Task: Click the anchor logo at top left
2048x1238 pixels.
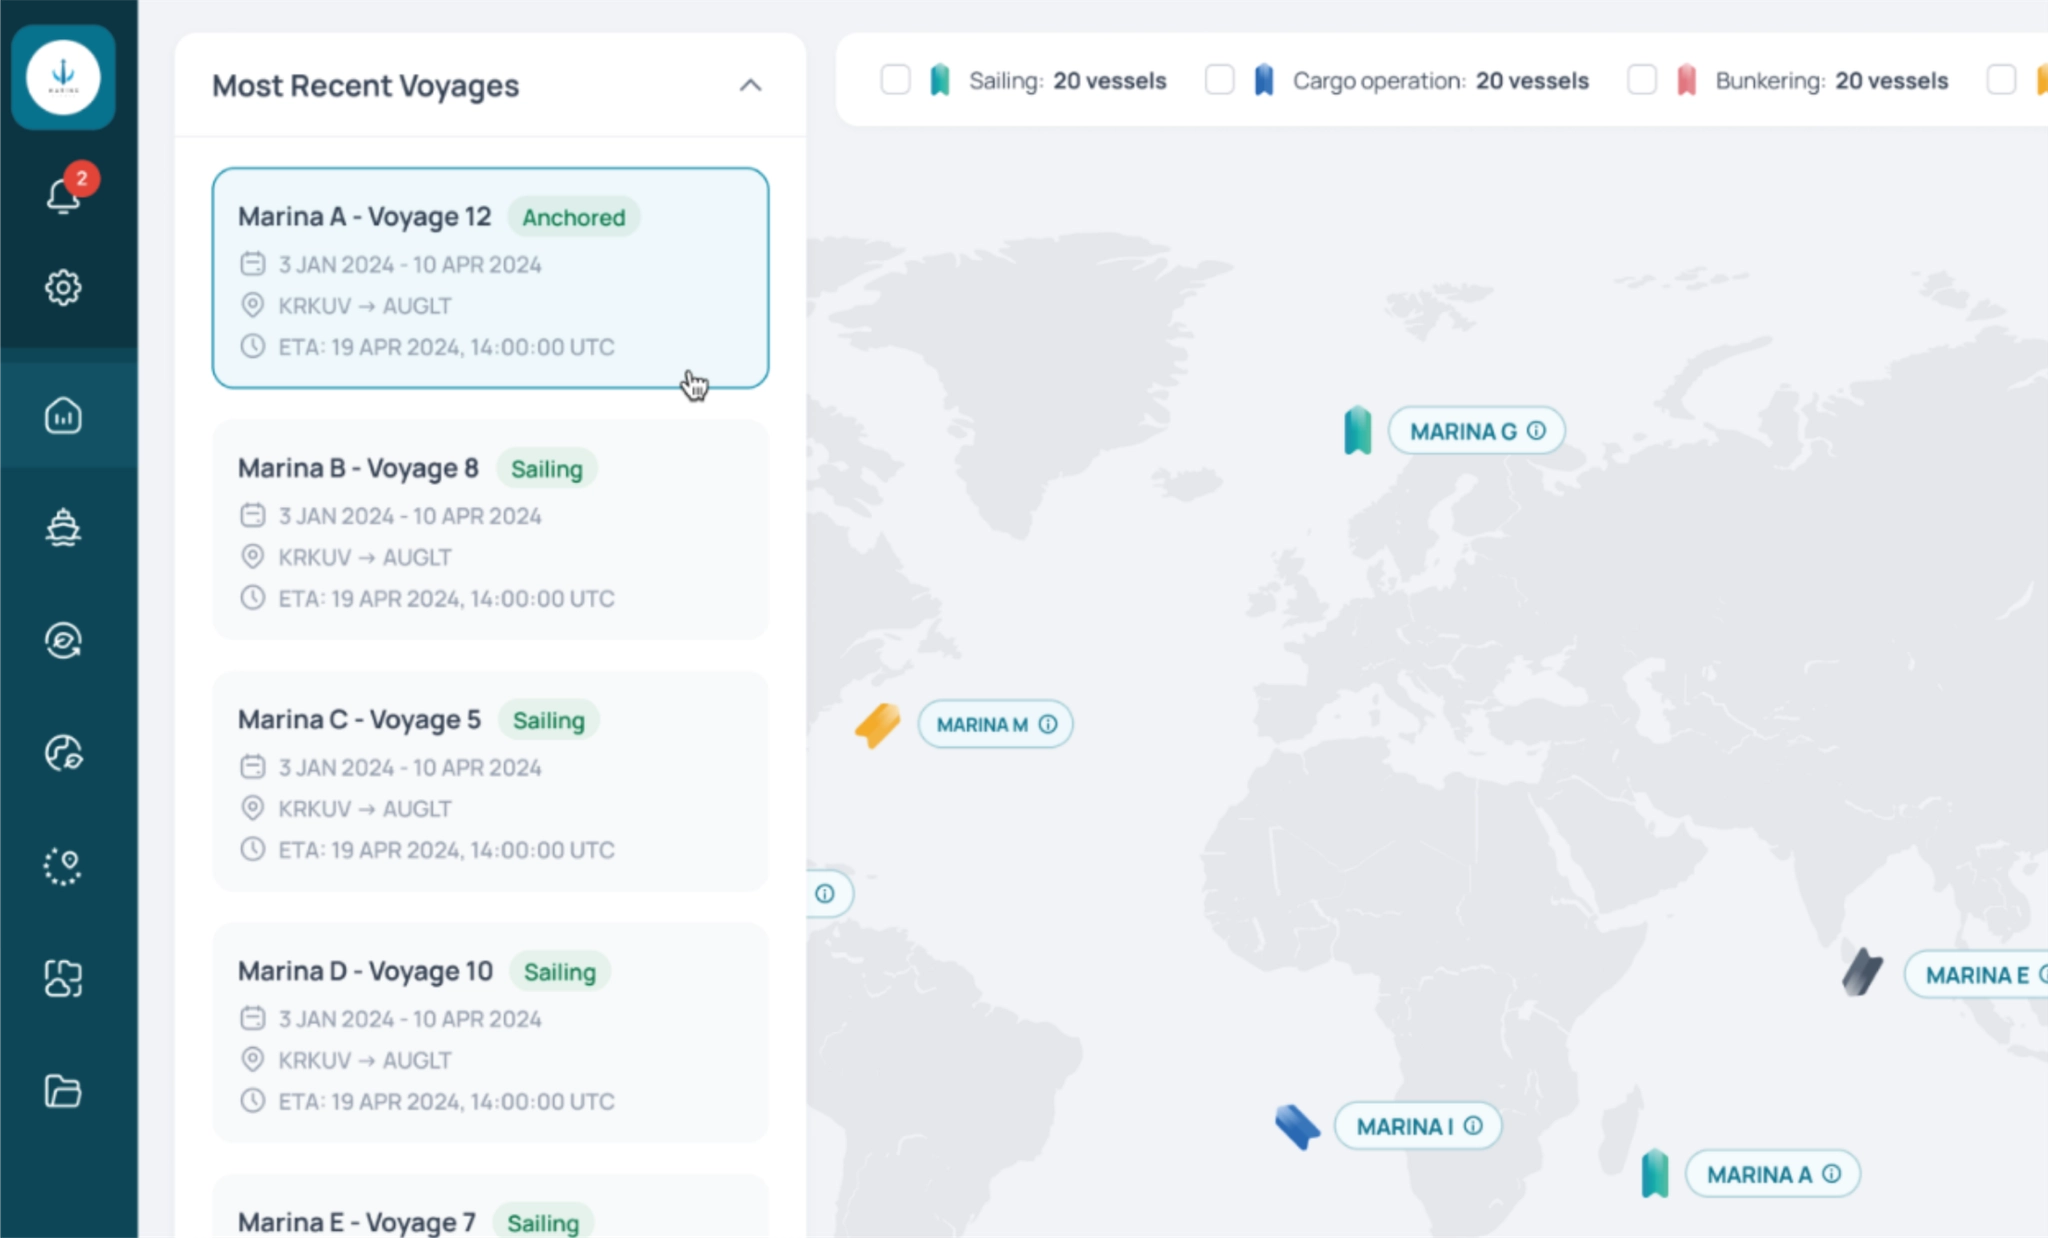Action: pos(63,77)
